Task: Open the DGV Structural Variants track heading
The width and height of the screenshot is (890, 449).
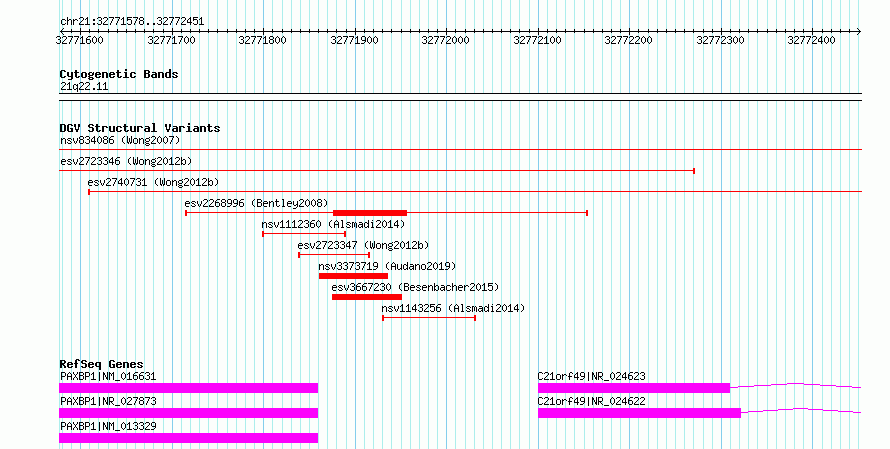Action: tap(140, 128)
